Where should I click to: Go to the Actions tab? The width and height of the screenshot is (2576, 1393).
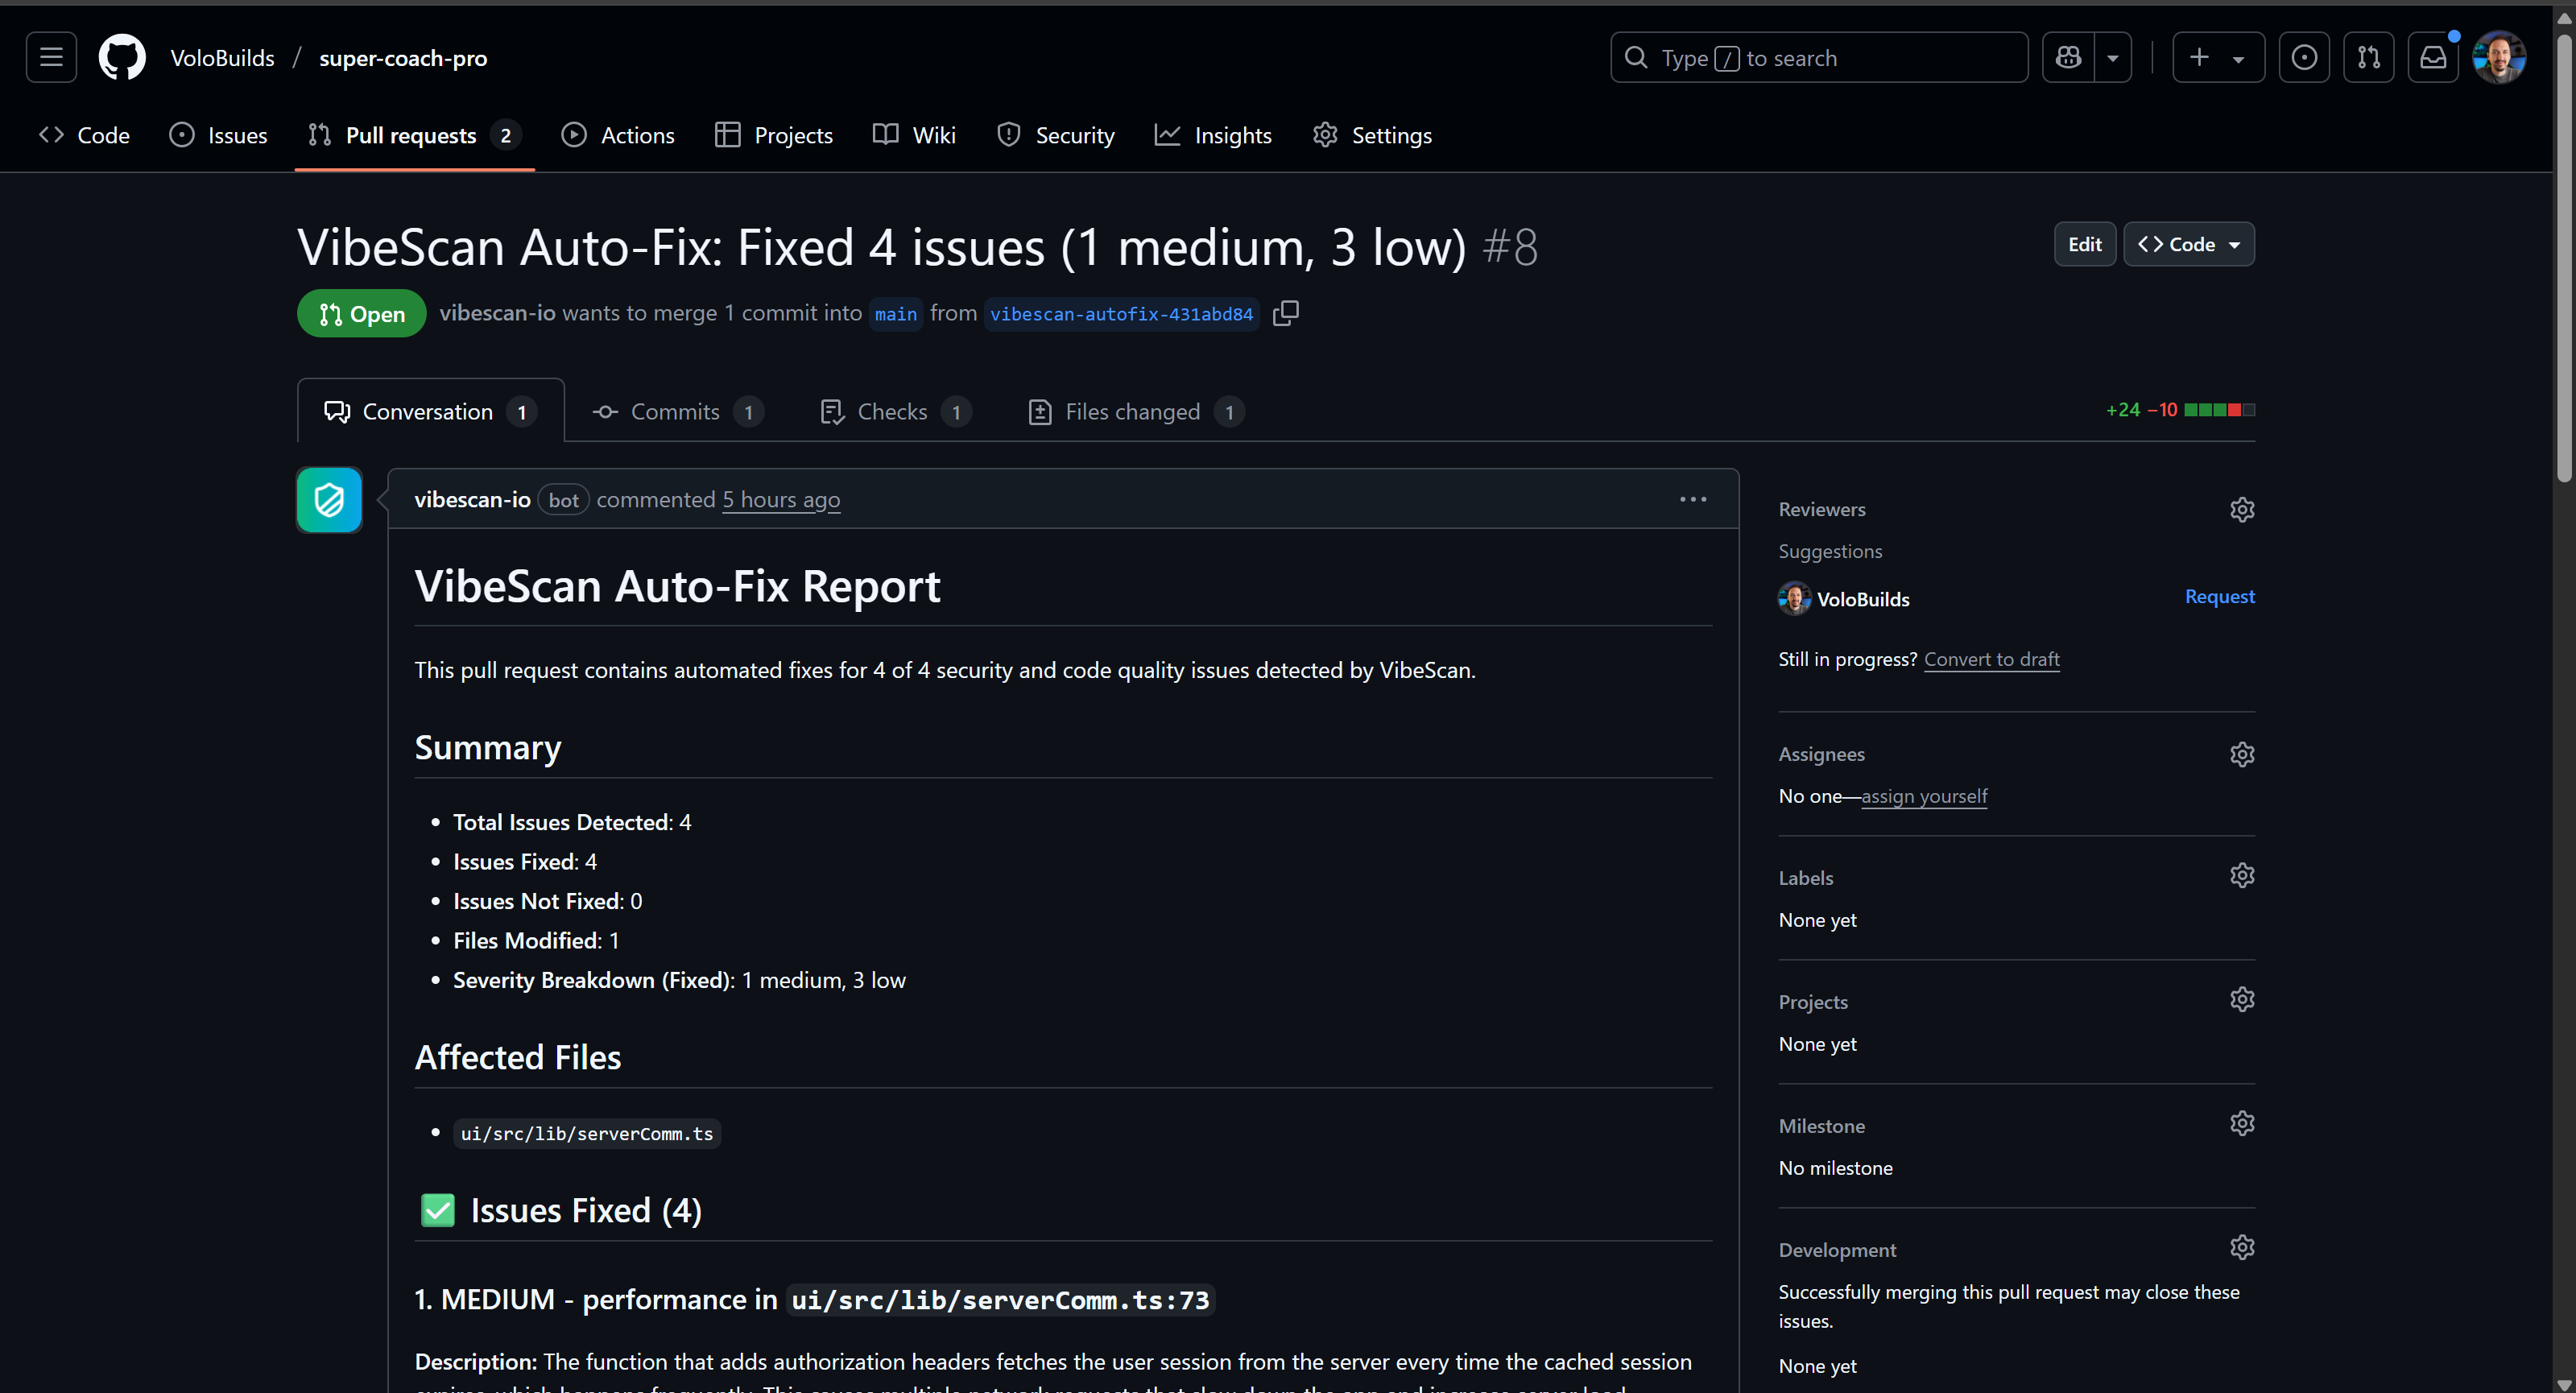pyautogui.click(x=618, y=135)
